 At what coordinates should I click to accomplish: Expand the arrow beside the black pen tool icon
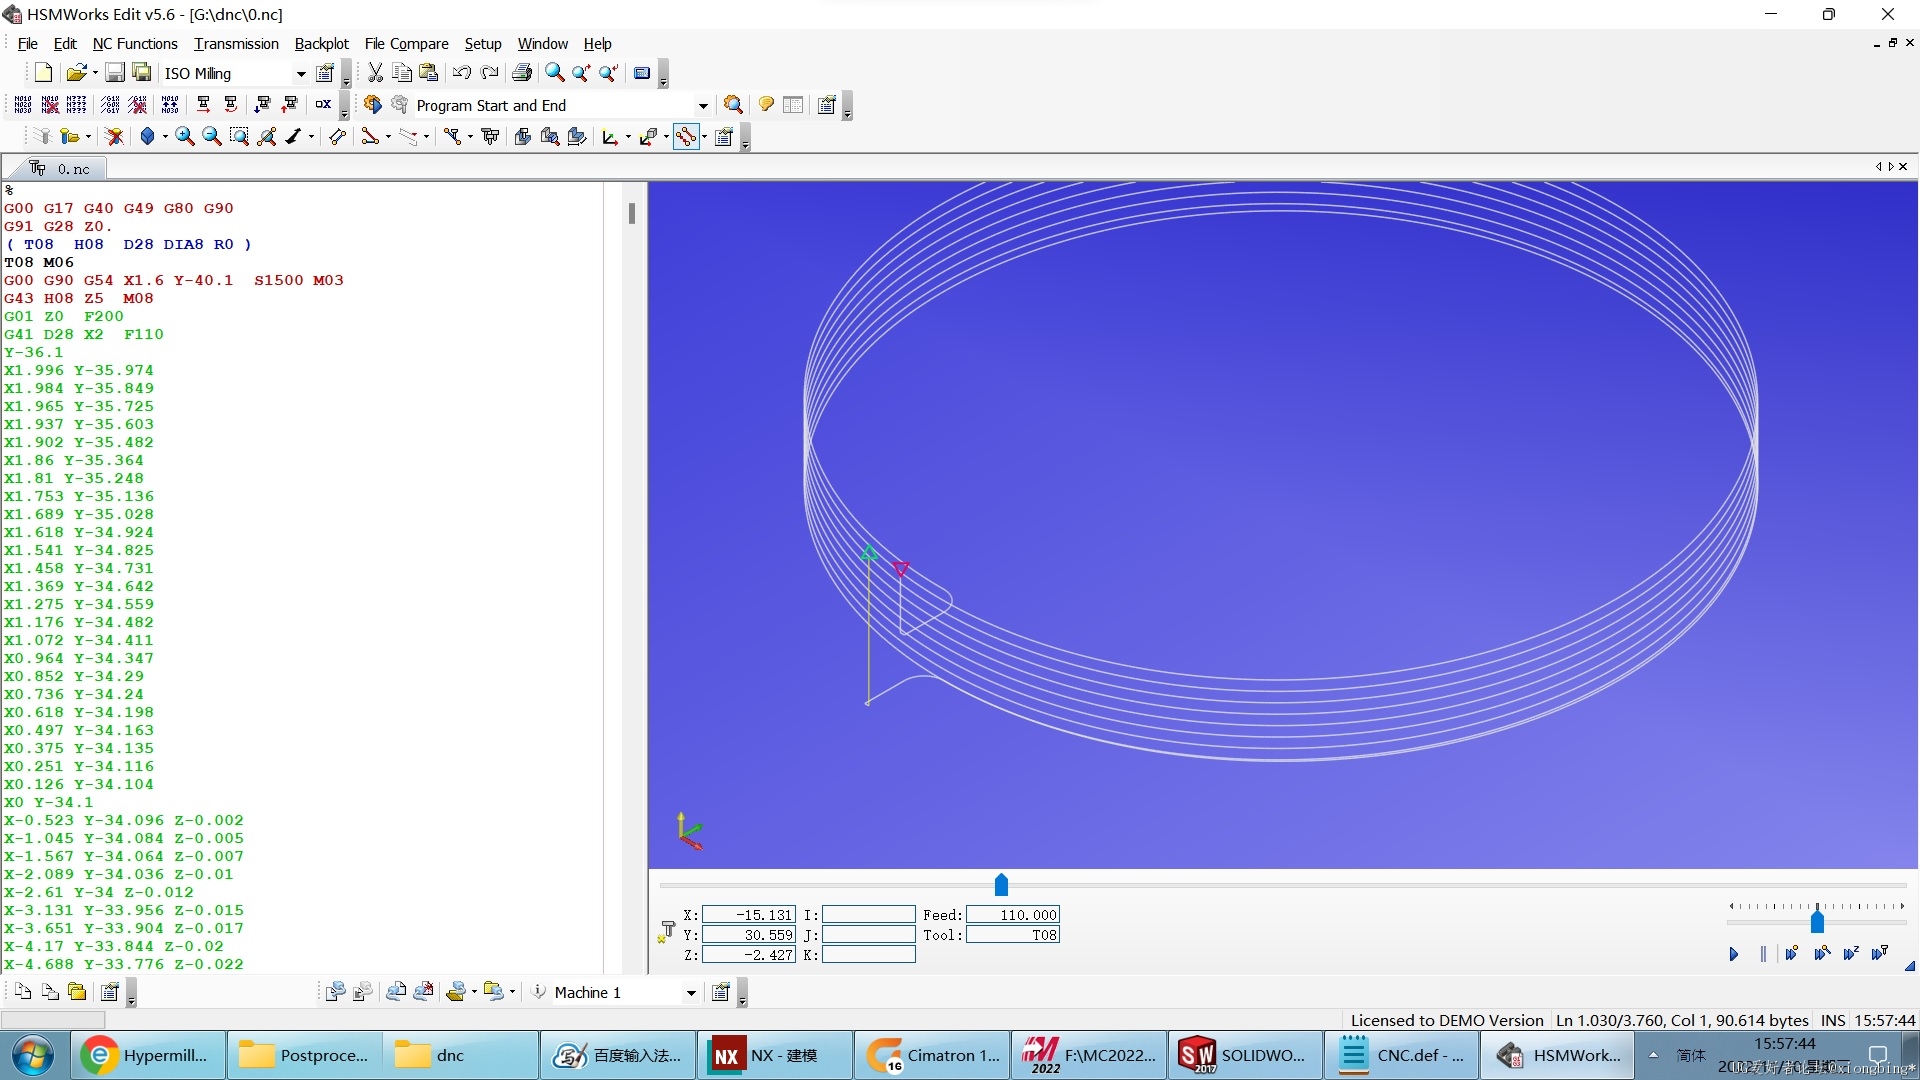click(x=312, y=137)
